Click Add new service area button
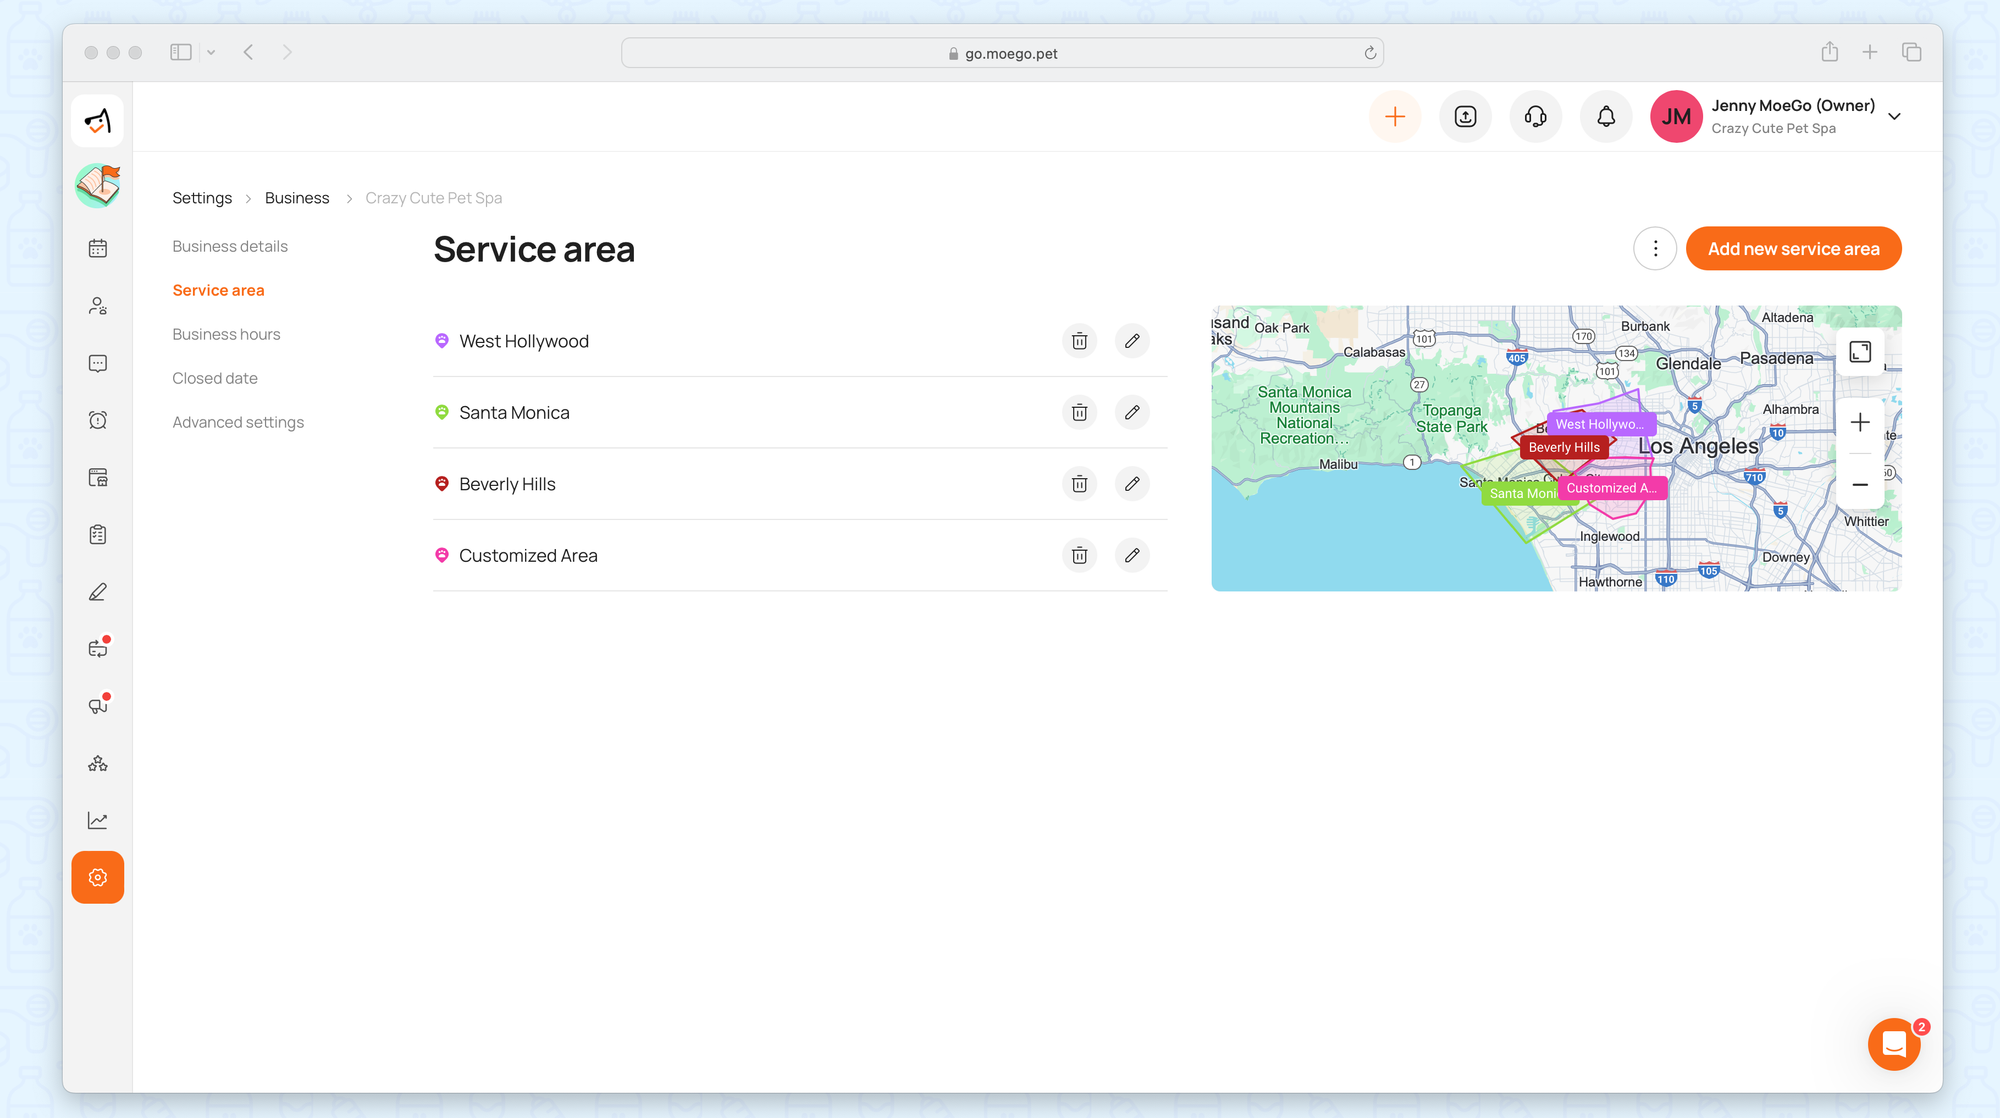This screenshot has height=1118, width=2000. (x=1793, y=249)
